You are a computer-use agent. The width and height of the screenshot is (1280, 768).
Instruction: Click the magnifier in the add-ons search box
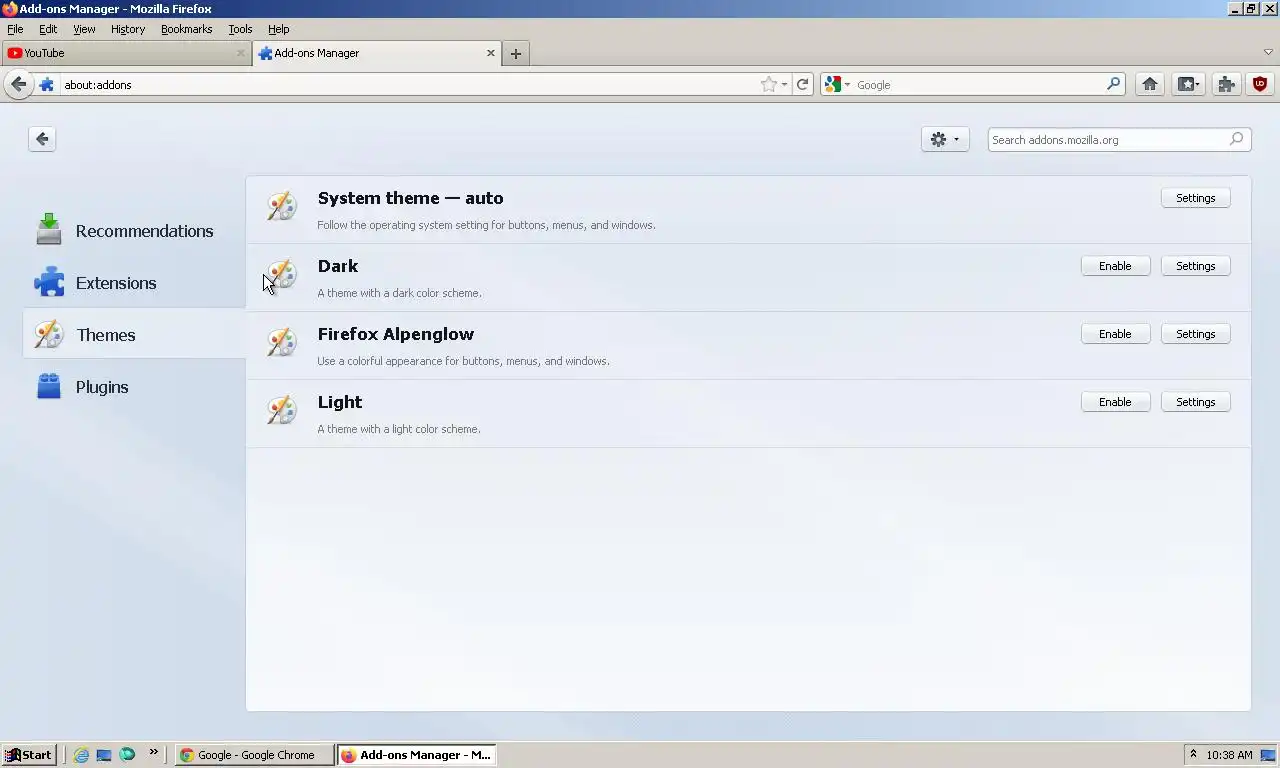(x=1237, y=139)
